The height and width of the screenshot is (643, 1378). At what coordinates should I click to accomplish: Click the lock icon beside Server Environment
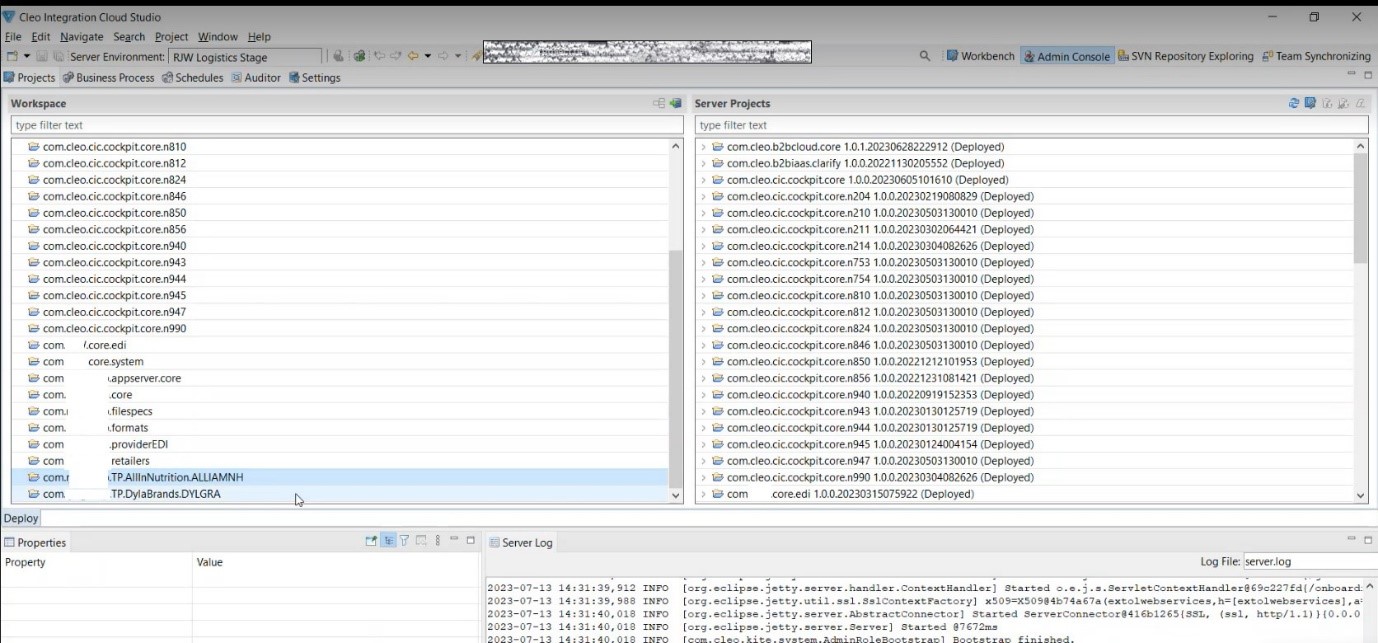[x=339, y=57]
